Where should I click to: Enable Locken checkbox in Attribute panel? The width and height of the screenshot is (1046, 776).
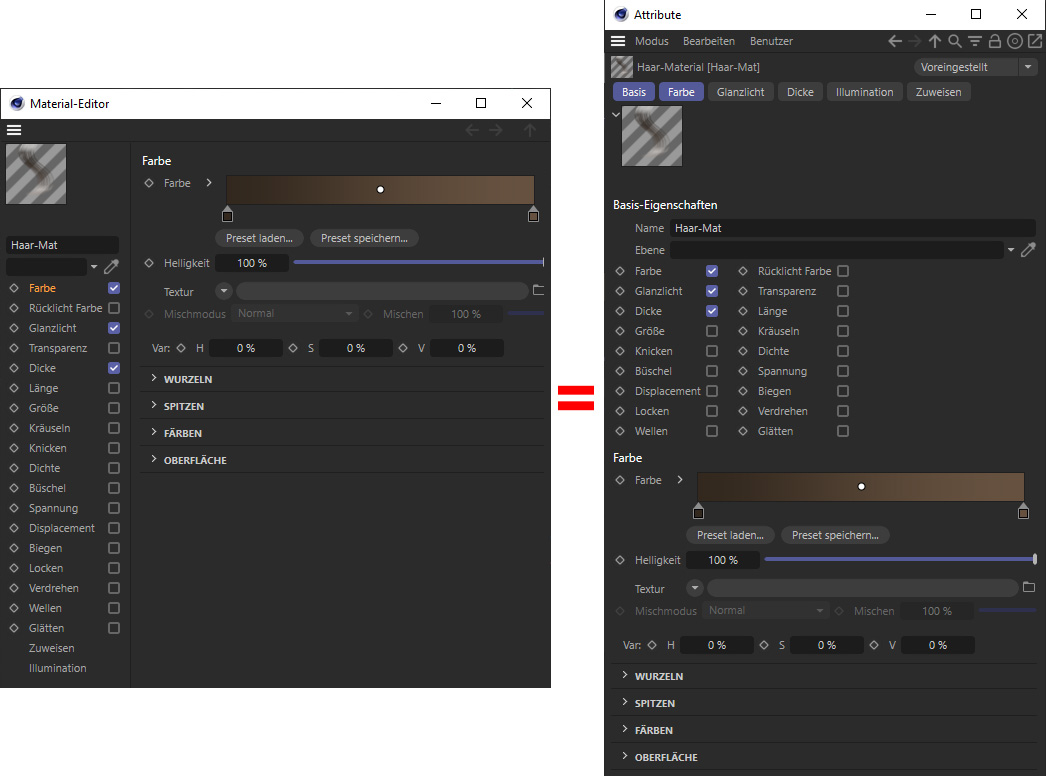pyautogui.click(x=712, y=411)
